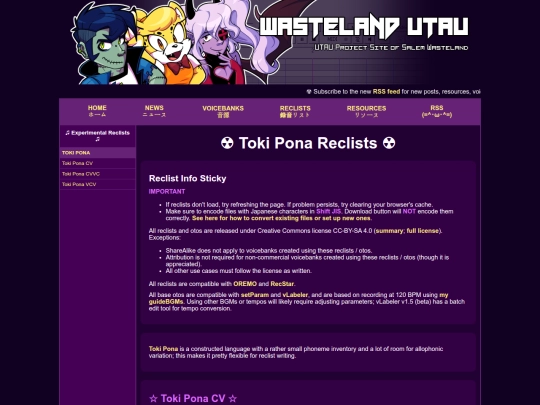The width and height of the screenshot is (540, 405).
Task: Open the NEWS navigation tab
Action: (154, 111)
